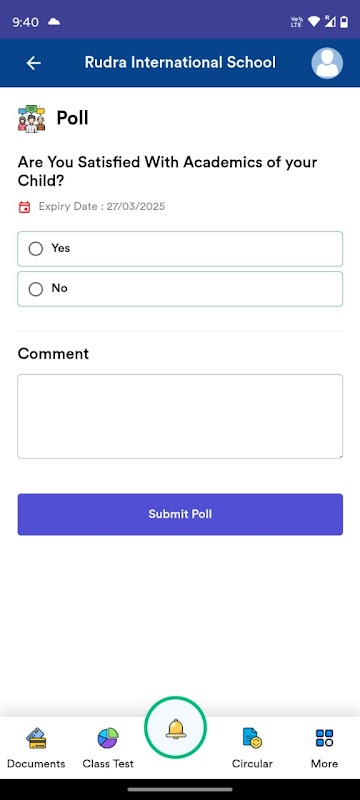Tap the Rudra International School title

(180, 63)
